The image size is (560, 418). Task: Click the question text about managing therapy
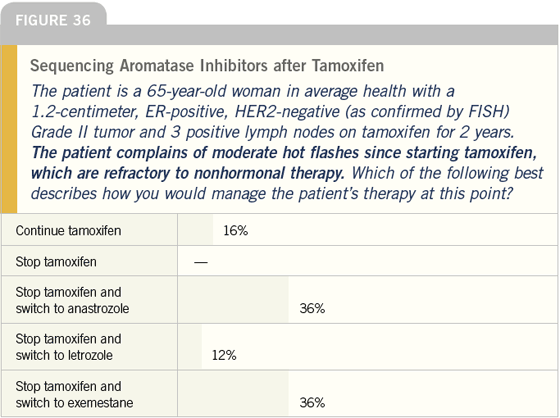click(x=287, y=183)
